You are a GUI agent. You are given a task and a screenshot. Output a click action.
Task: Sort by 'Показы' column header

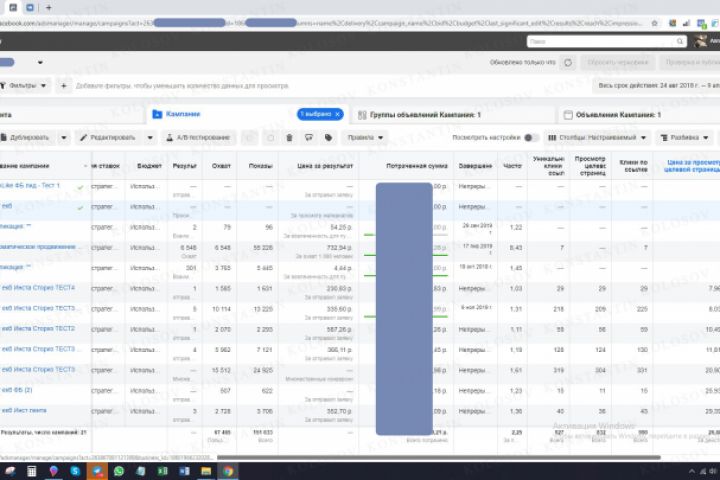point(261,166)
